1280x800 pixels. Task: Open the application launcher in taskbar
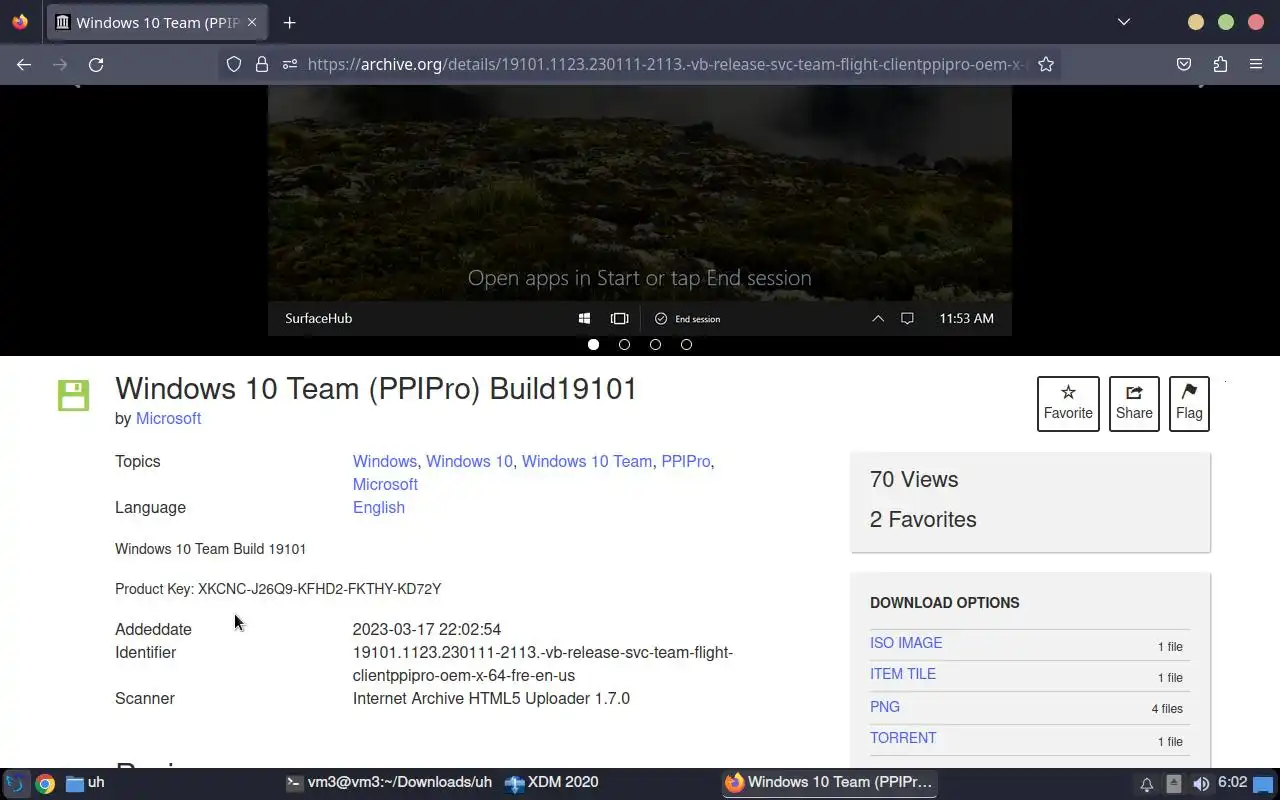16,783
